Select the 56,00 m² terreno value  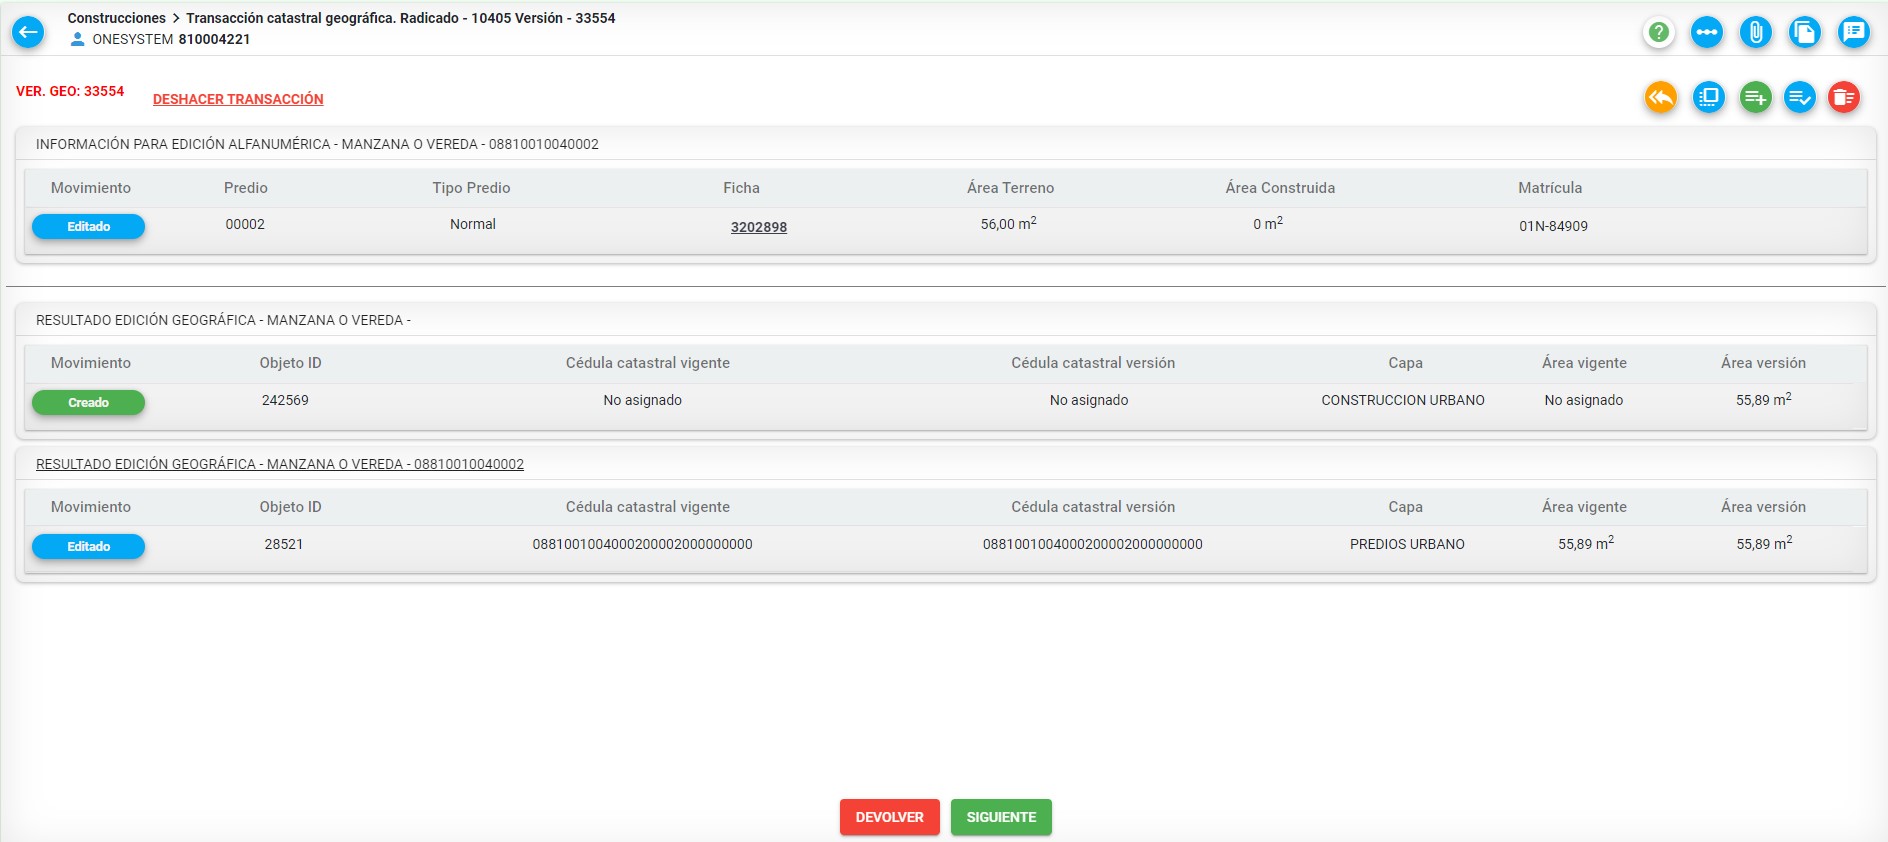tap(1008, 224)
